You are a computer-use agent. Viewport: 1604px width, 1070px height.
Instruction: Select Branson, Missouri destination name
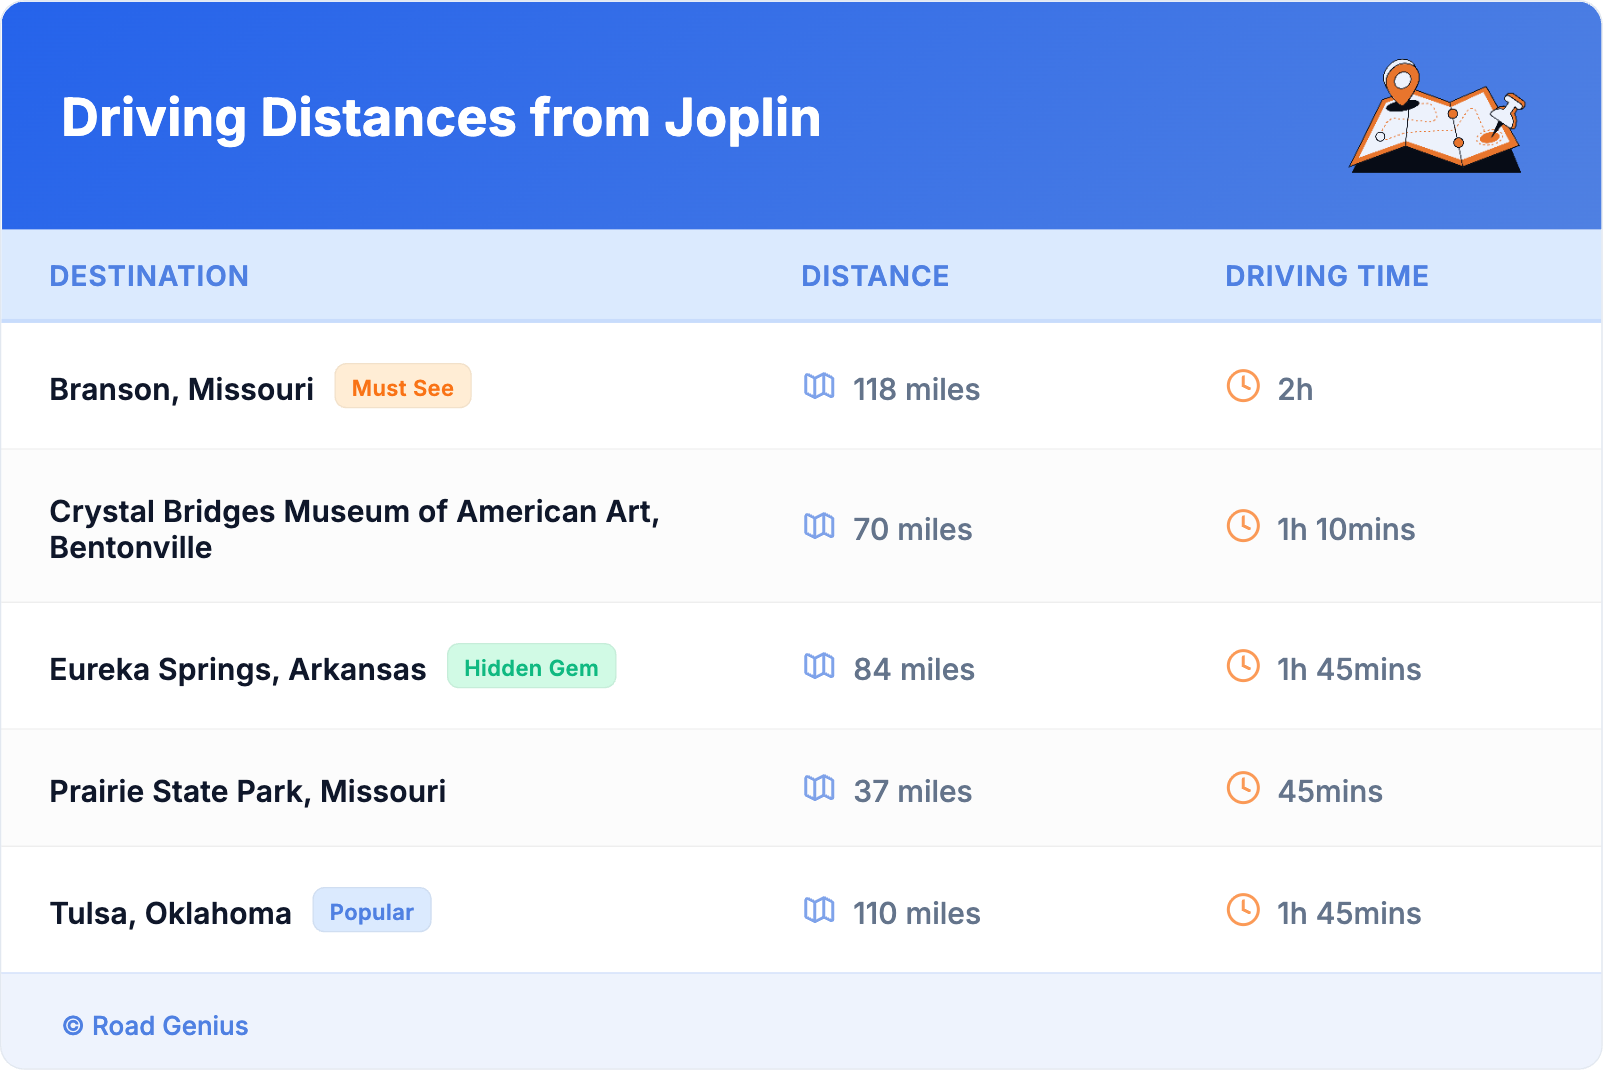[x=181, y=389]
